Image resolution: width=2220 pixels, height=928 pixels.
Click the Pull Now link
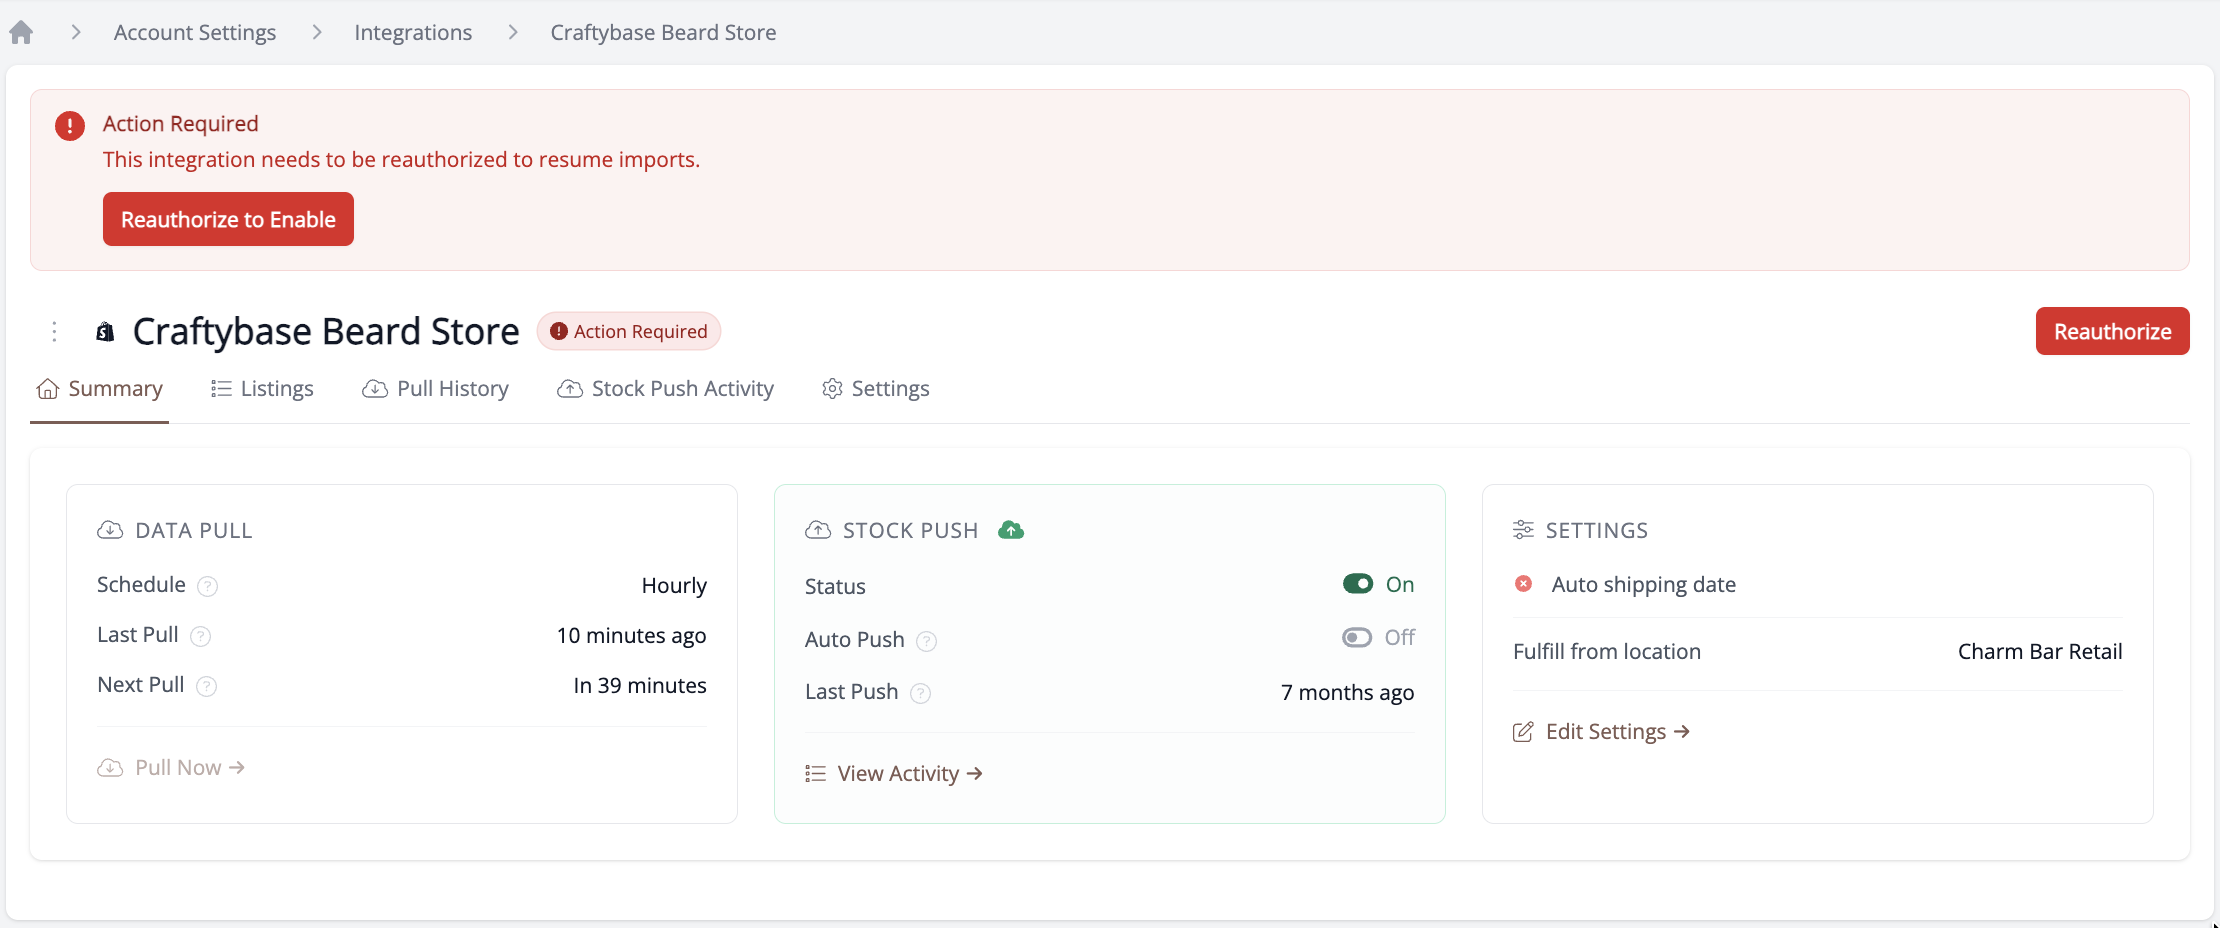point(171,768)
